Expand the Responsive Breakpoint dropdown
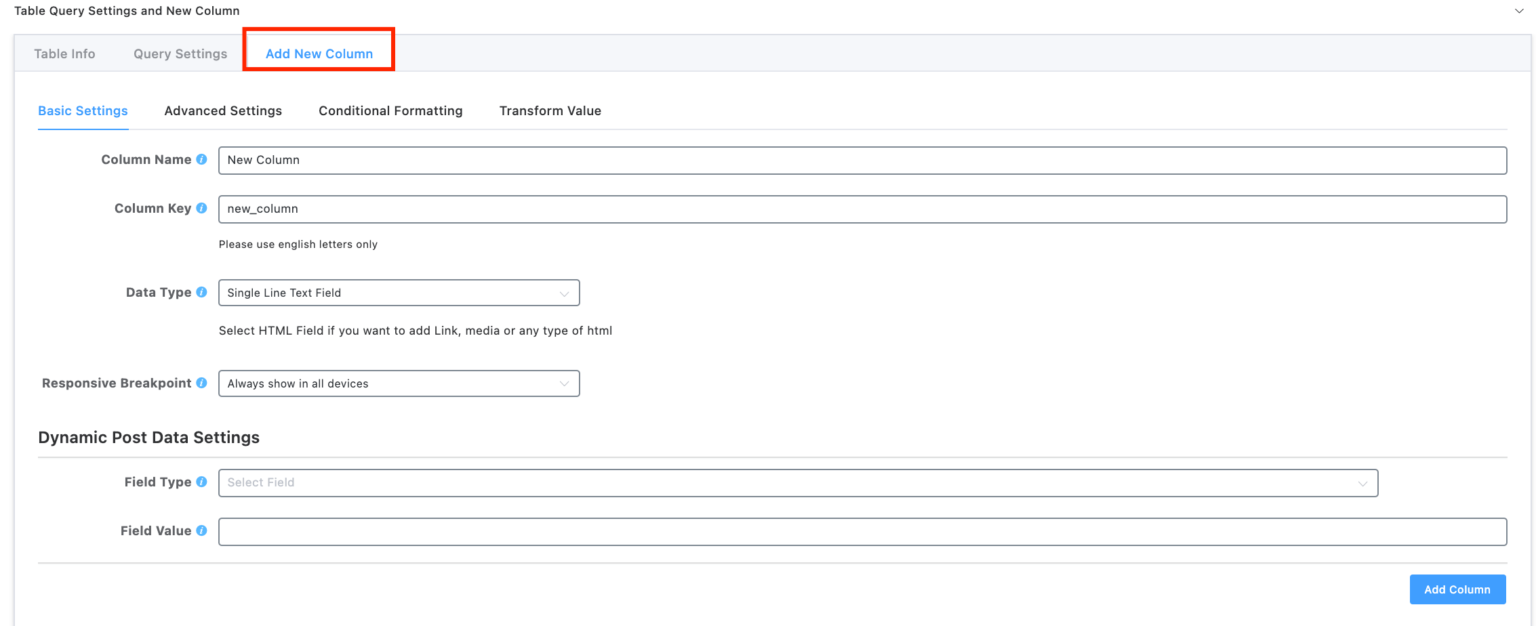1536x626 pixels. 398,383
